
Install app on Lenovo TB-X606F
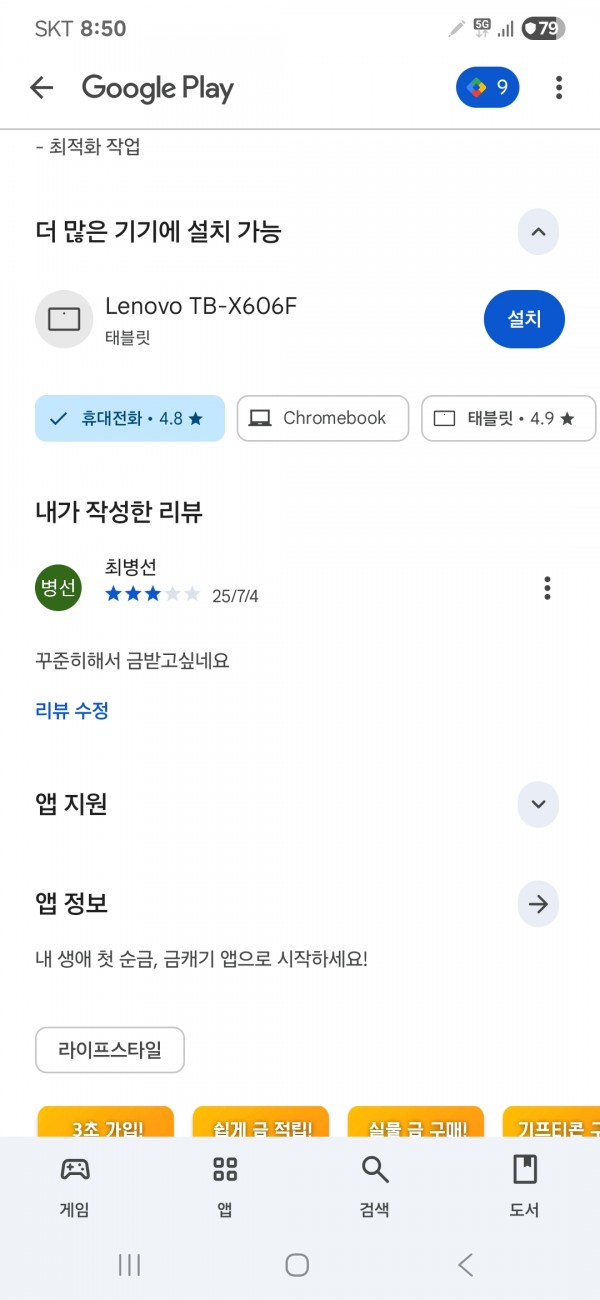pyautogui.click(x=524, y=320)
